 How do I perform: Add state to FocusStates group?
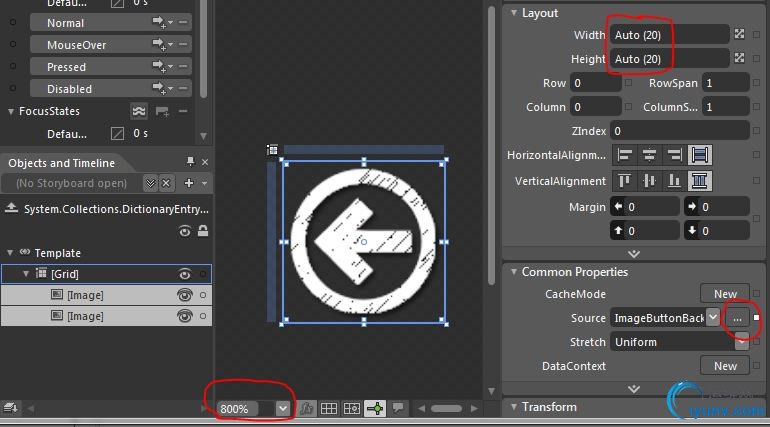pyautogui.click(x=162, y=111)
